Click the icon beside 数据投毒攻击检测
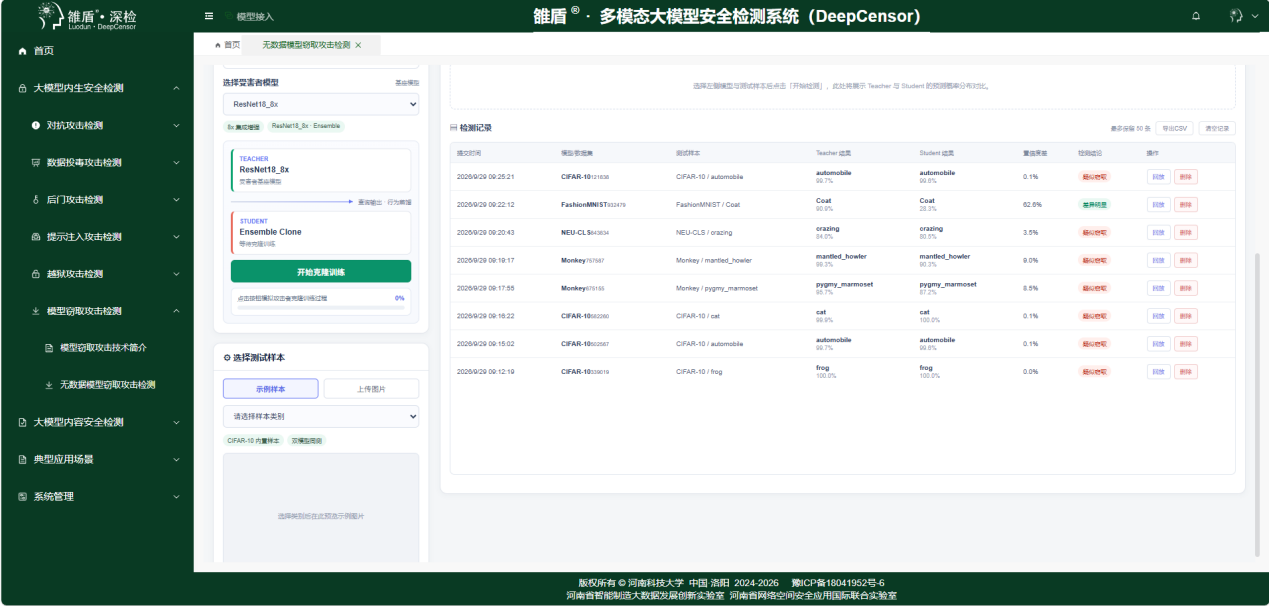This screenshot has width=1269, height=606. (36, 162)
